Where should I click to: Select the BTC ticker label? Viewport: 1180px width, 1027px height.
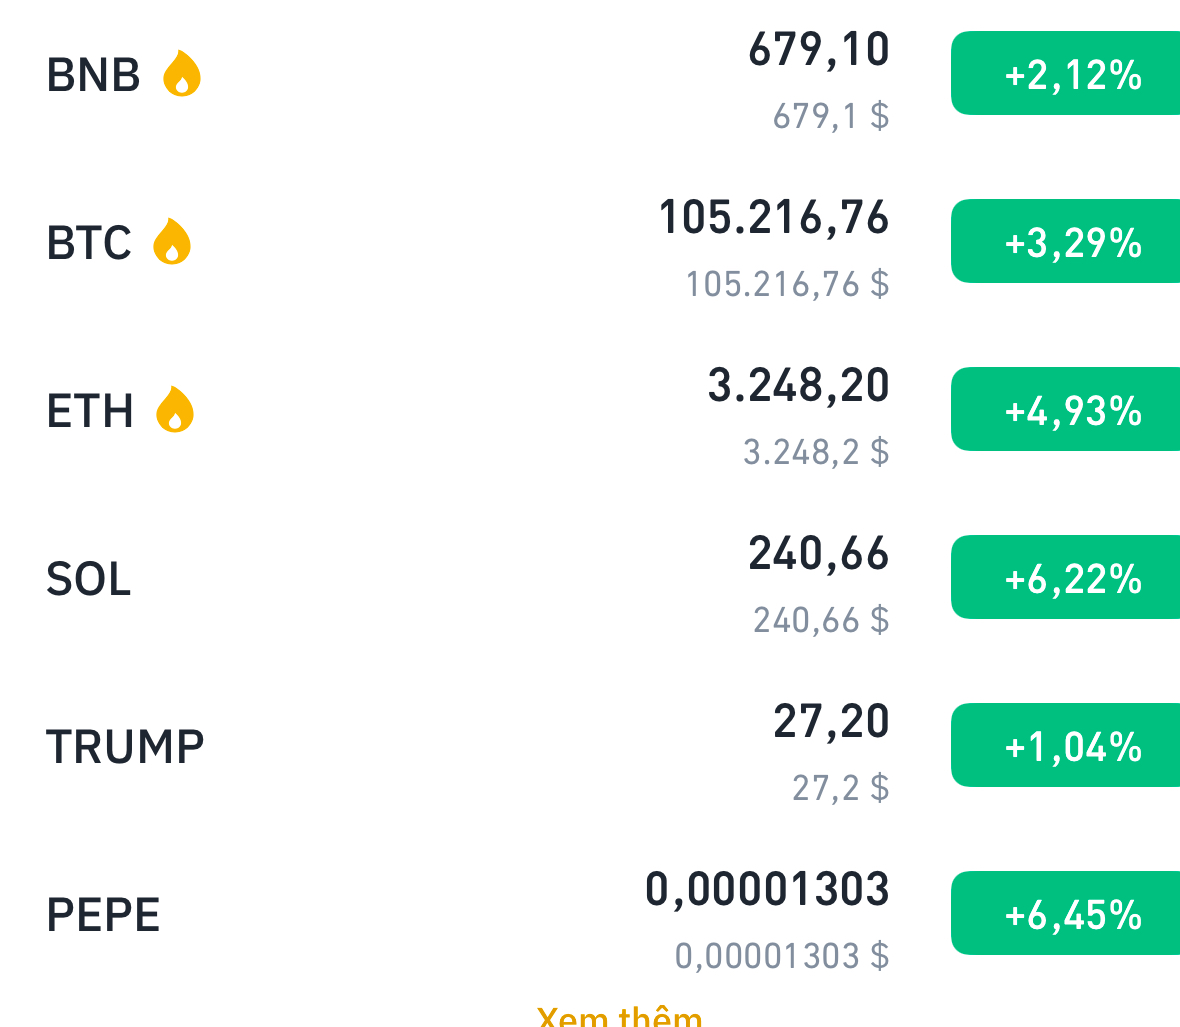pos(89,243)
